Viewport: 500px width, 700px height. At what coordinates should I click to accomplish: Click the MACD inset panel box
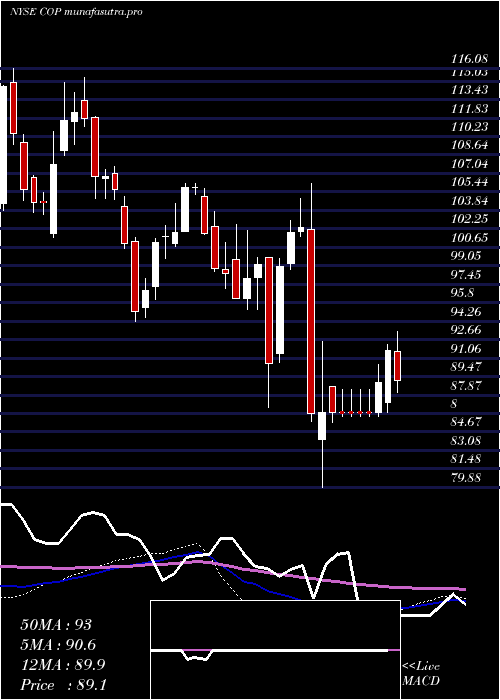[x=275, y=650]
